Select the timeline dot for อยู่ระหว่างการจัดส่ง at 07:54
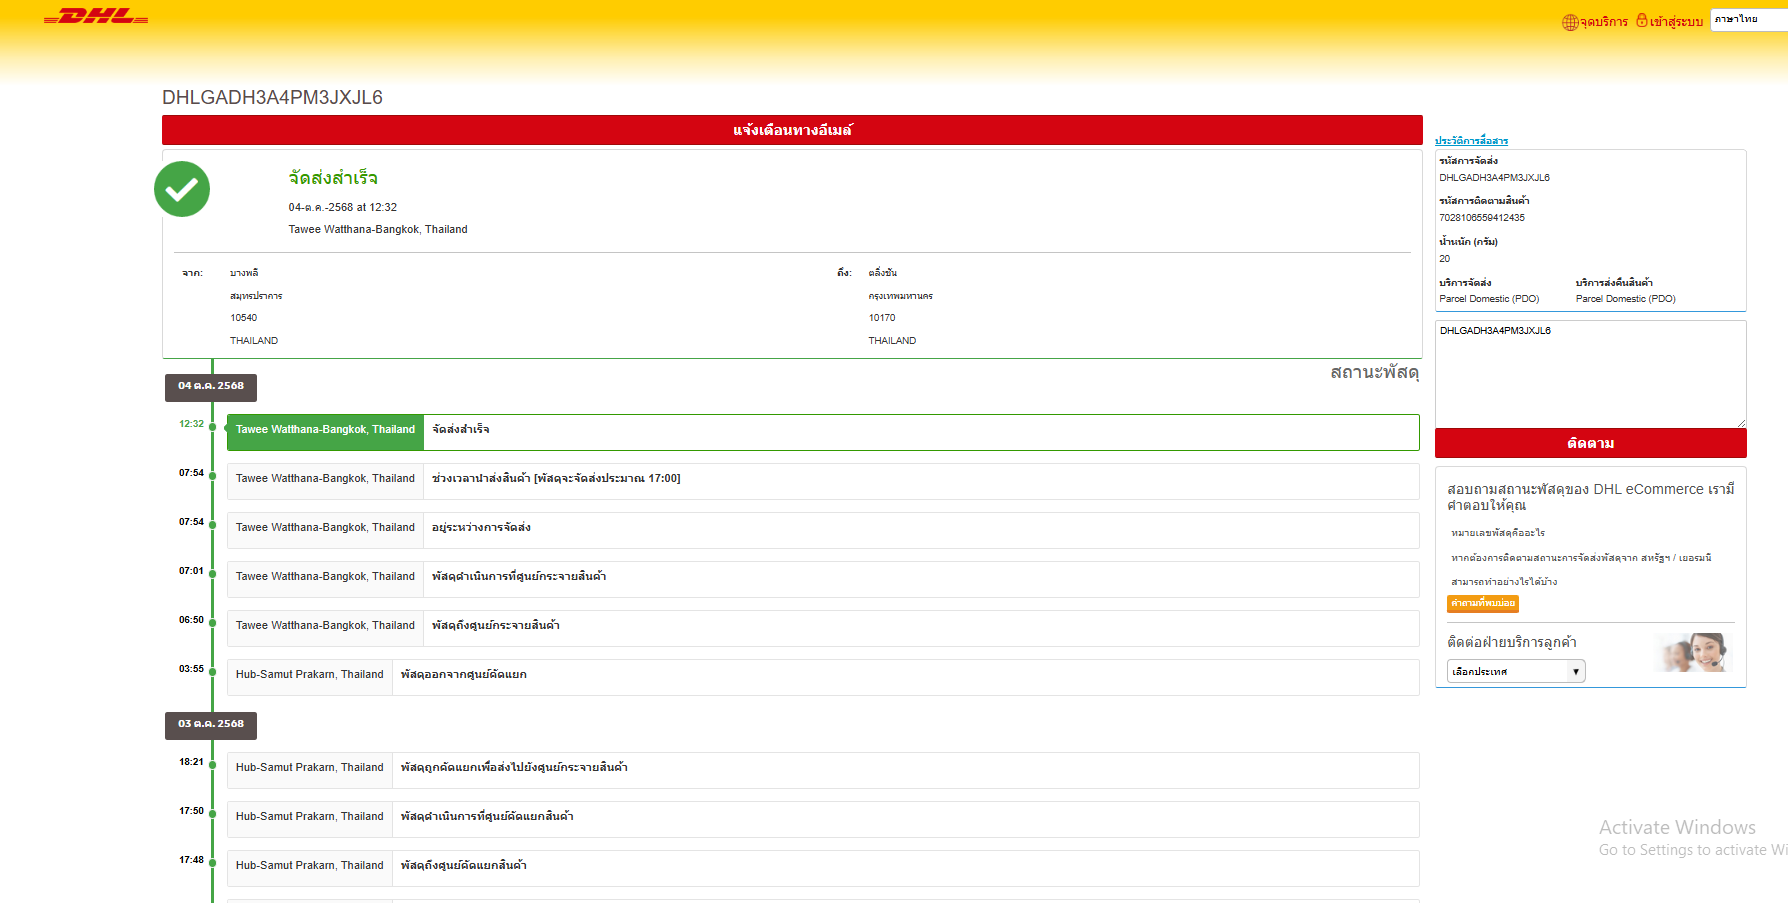Screen dimensions: 1788x903 coord(212,525)
